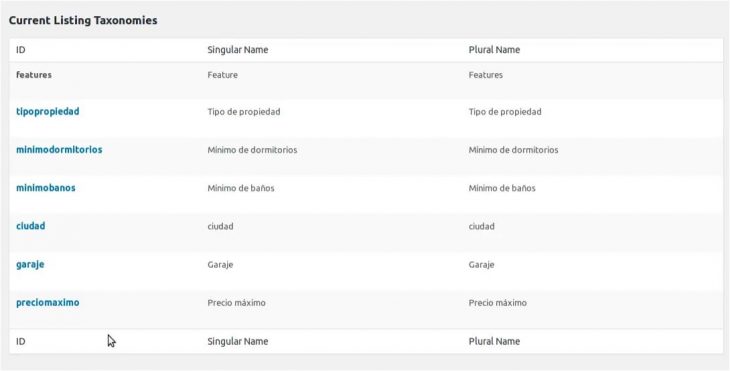Image resolution: width=730 pixels, height=371 pixels.
Task: Open the tipopropiedad taxonomy link
Action: pos(47,112)
